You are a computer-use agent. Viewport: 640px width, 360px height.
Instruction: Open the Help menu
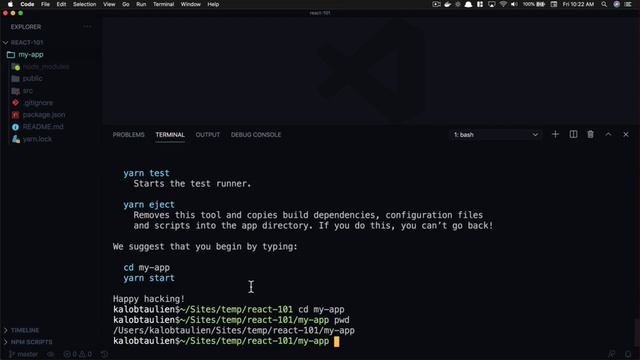pos(213,4)
